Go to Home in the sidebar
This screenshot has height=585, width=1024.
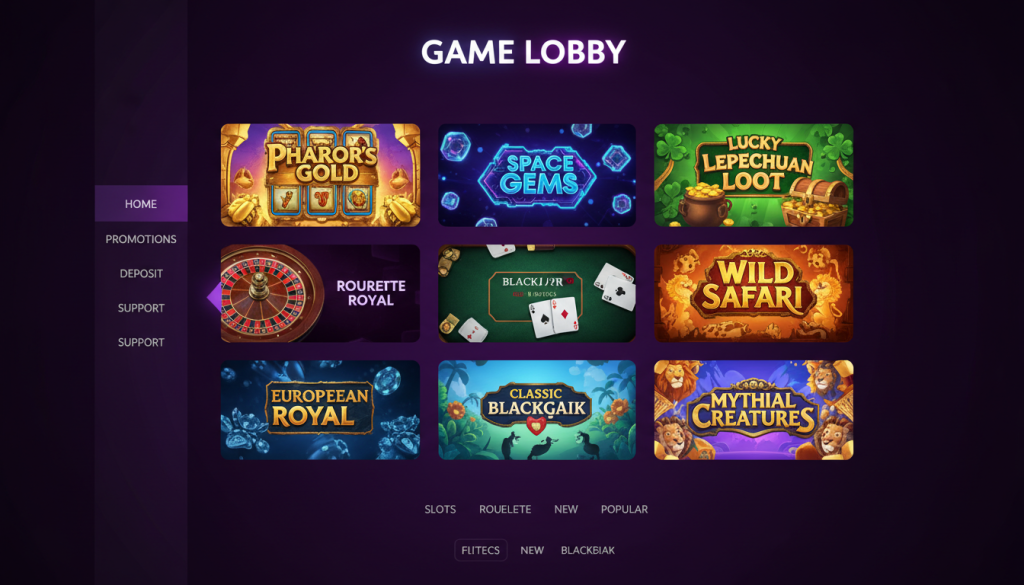click(x=141, y=204)
